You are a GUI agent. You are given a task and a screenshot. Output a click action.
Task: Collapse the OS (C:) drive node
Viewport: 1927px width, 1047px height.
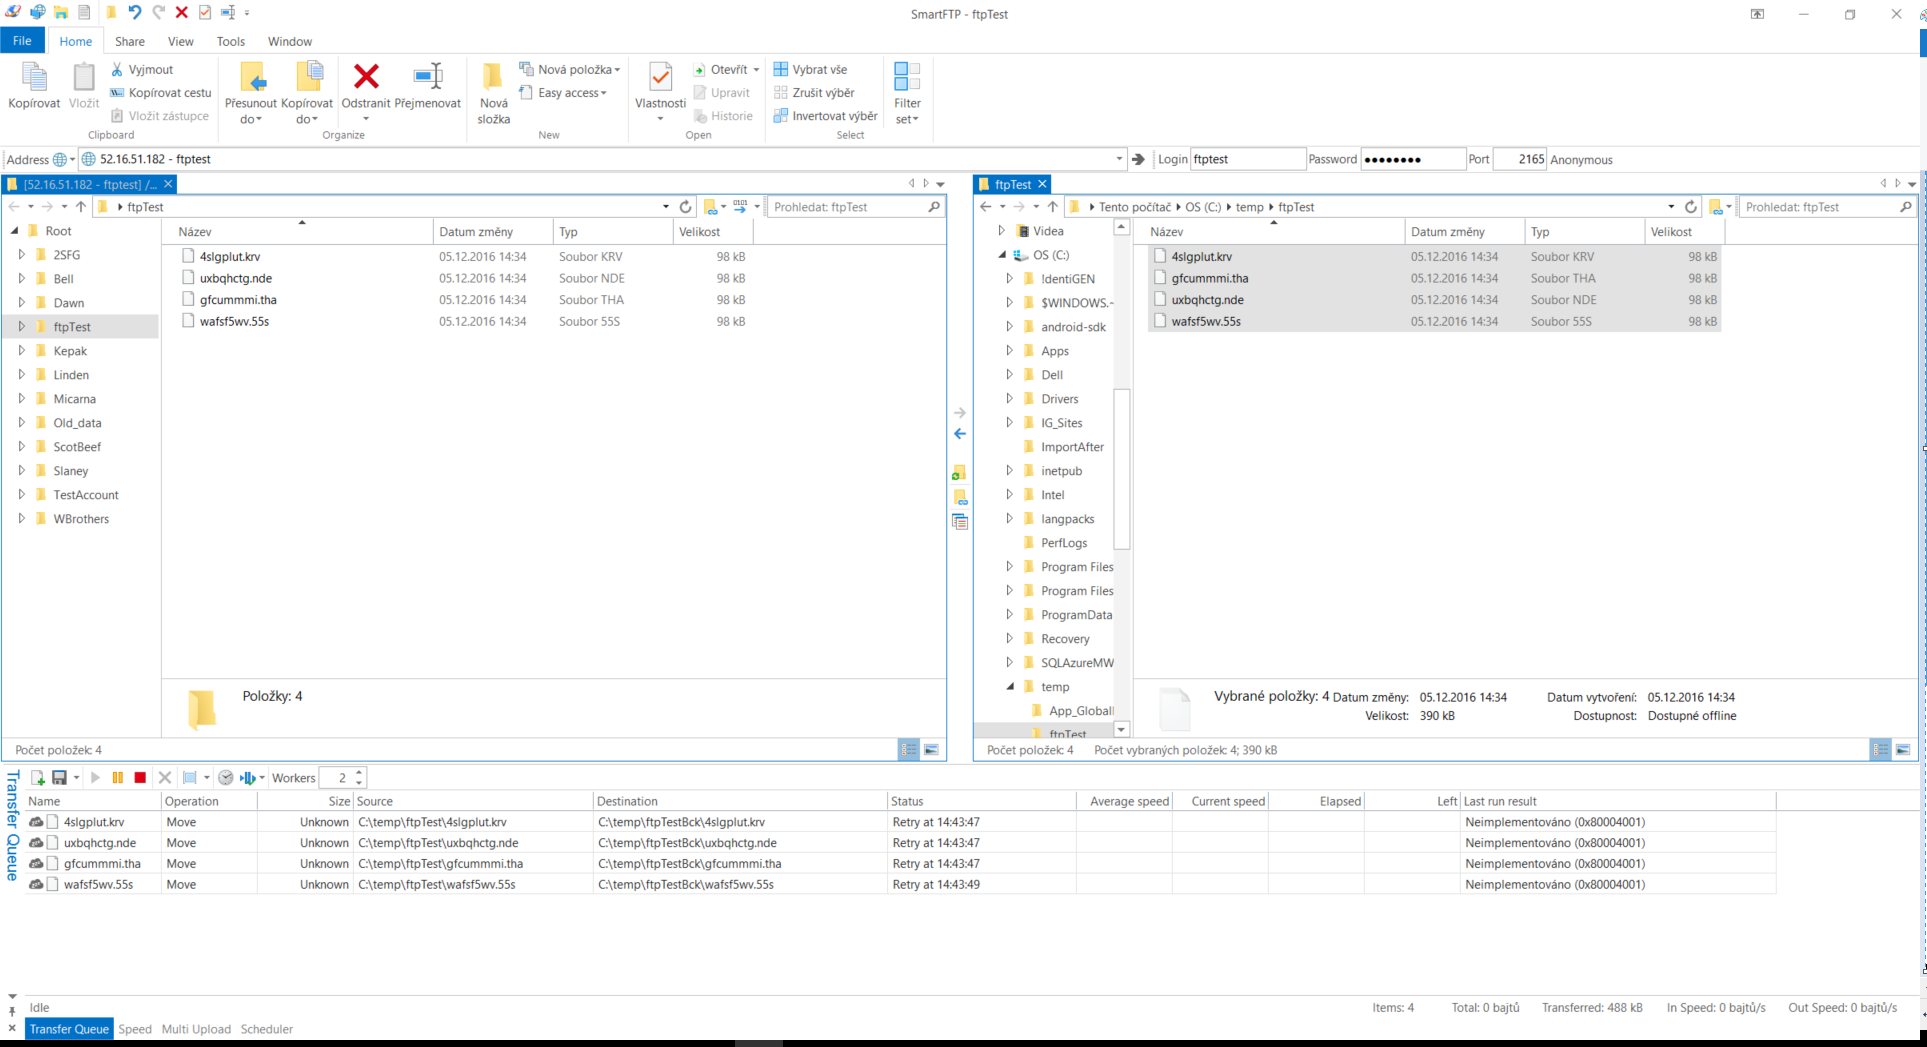point(1002,255)
